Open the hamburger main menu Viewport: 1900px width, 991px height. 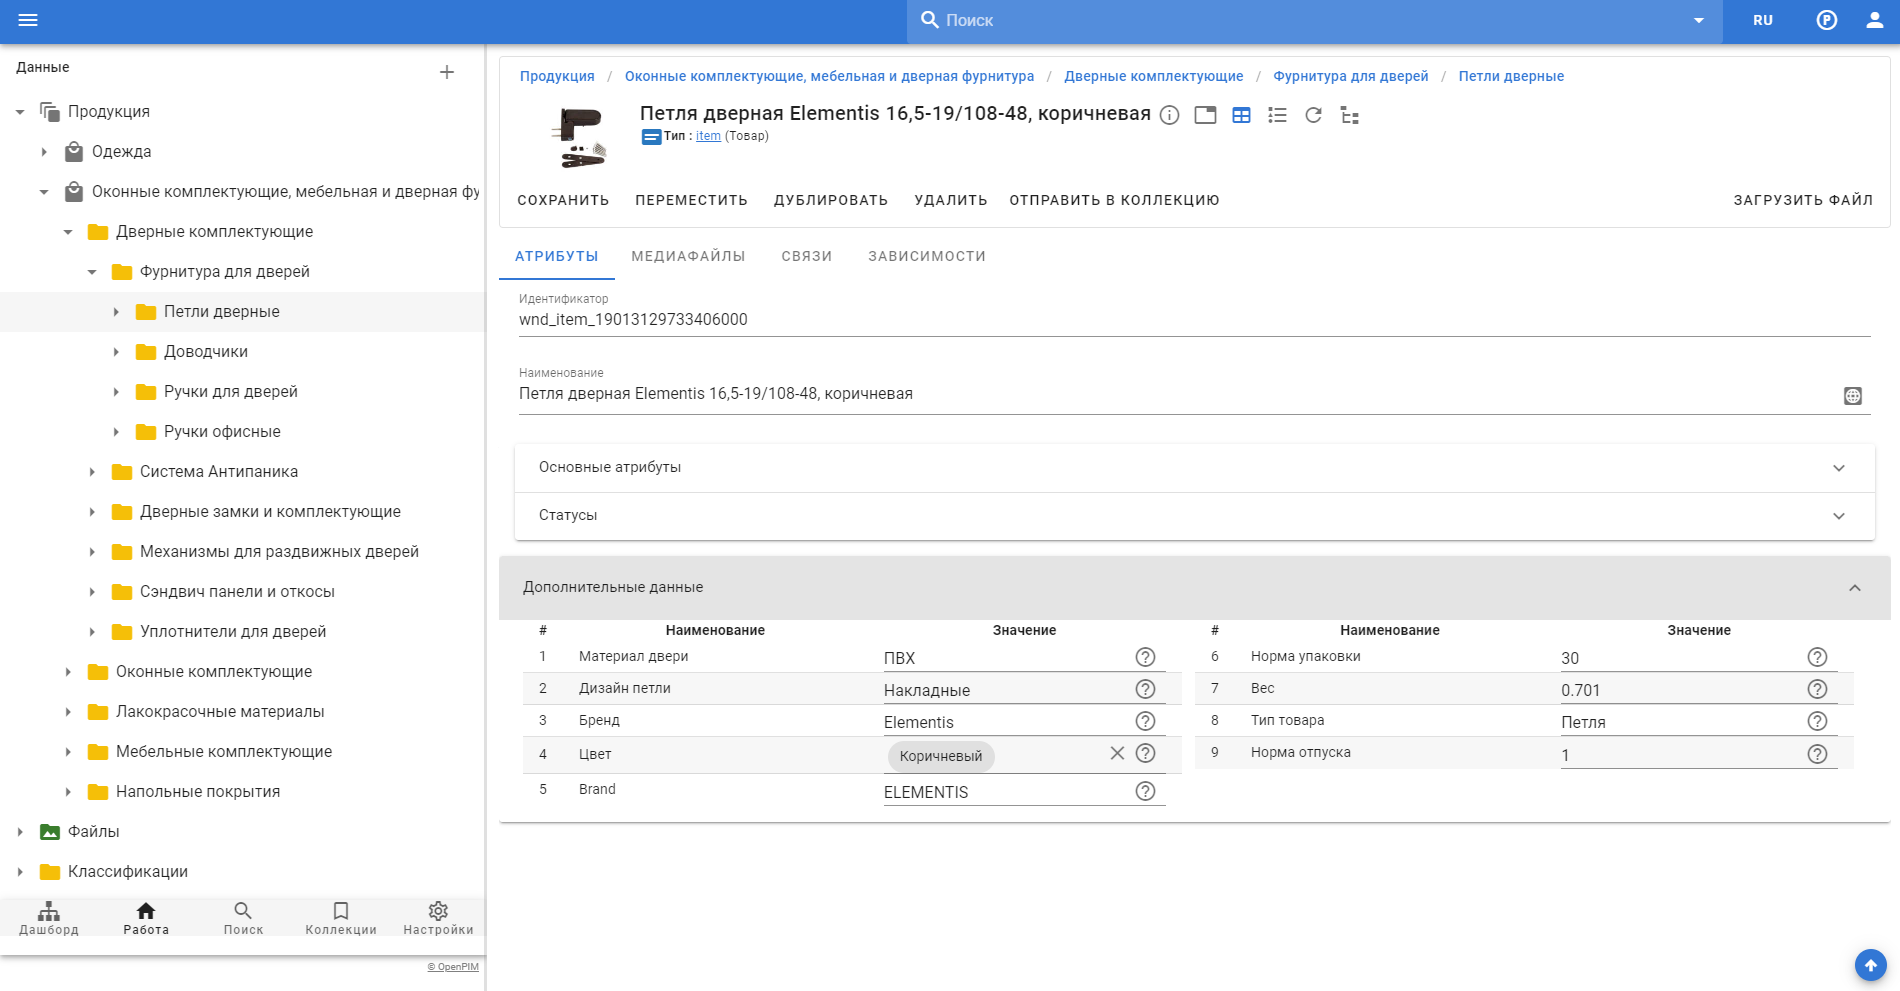[28, 20]
